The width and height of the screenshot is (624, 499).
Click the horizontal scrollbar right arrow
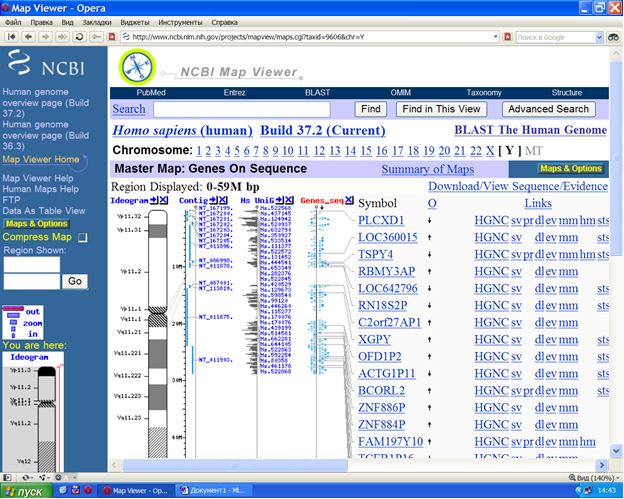[602, 465]
